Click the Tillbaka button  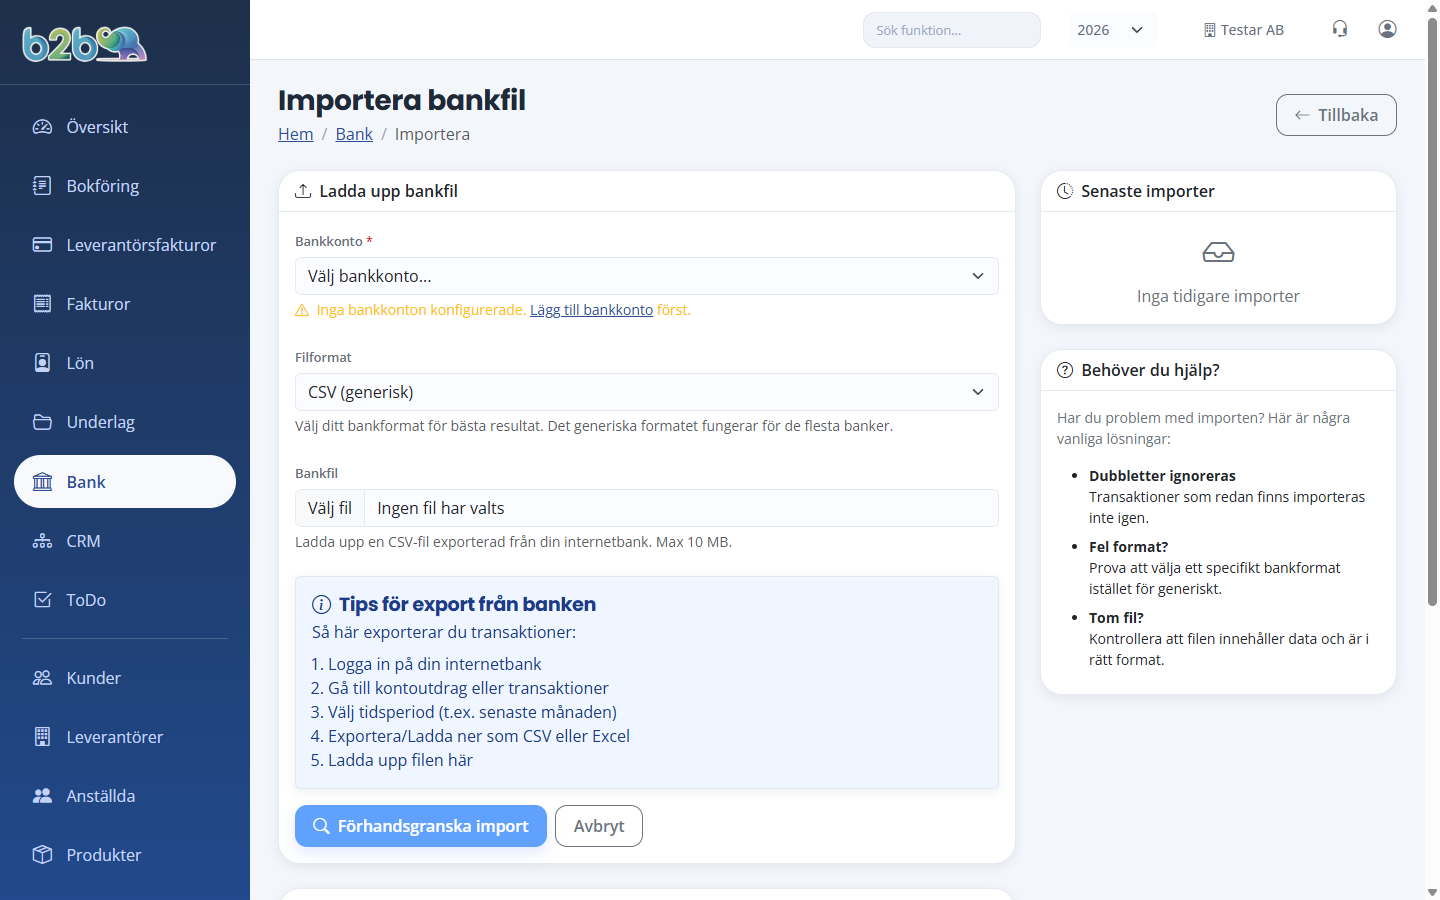tap(1336, 115)
